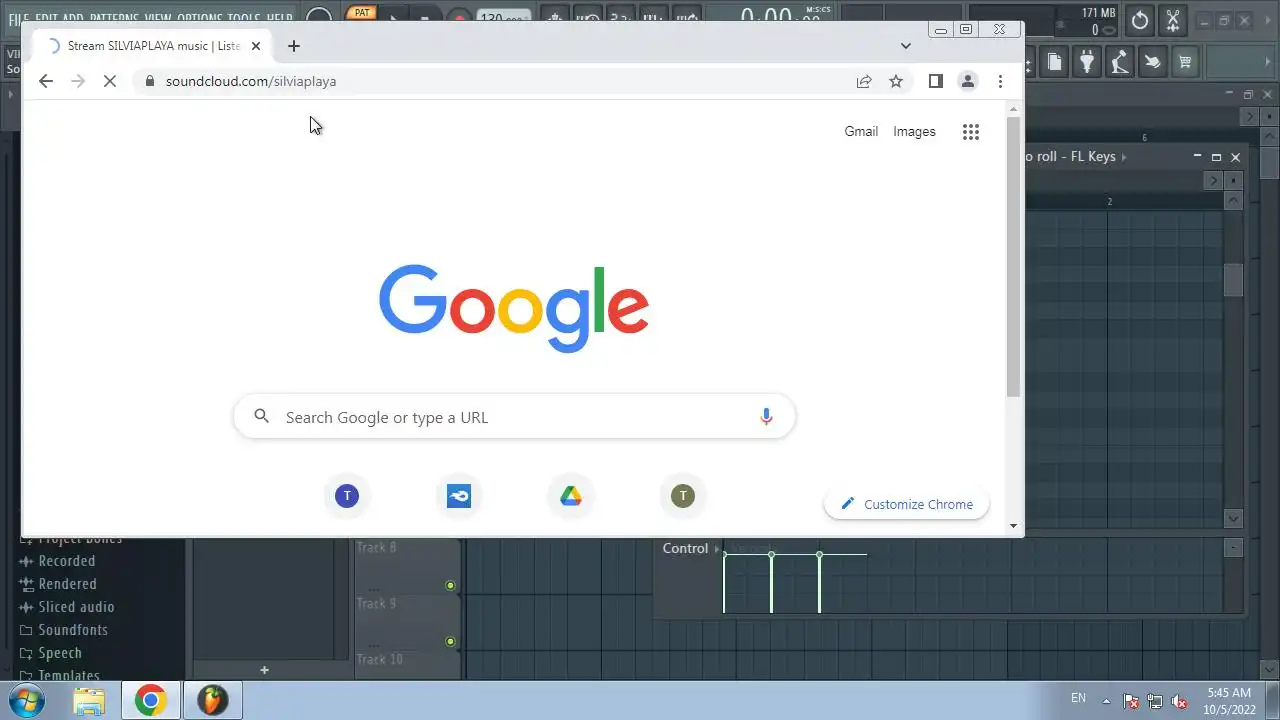Open Windows Explorer from taskbar
This screenshot has height=720, width=1280.
(89, 700)
